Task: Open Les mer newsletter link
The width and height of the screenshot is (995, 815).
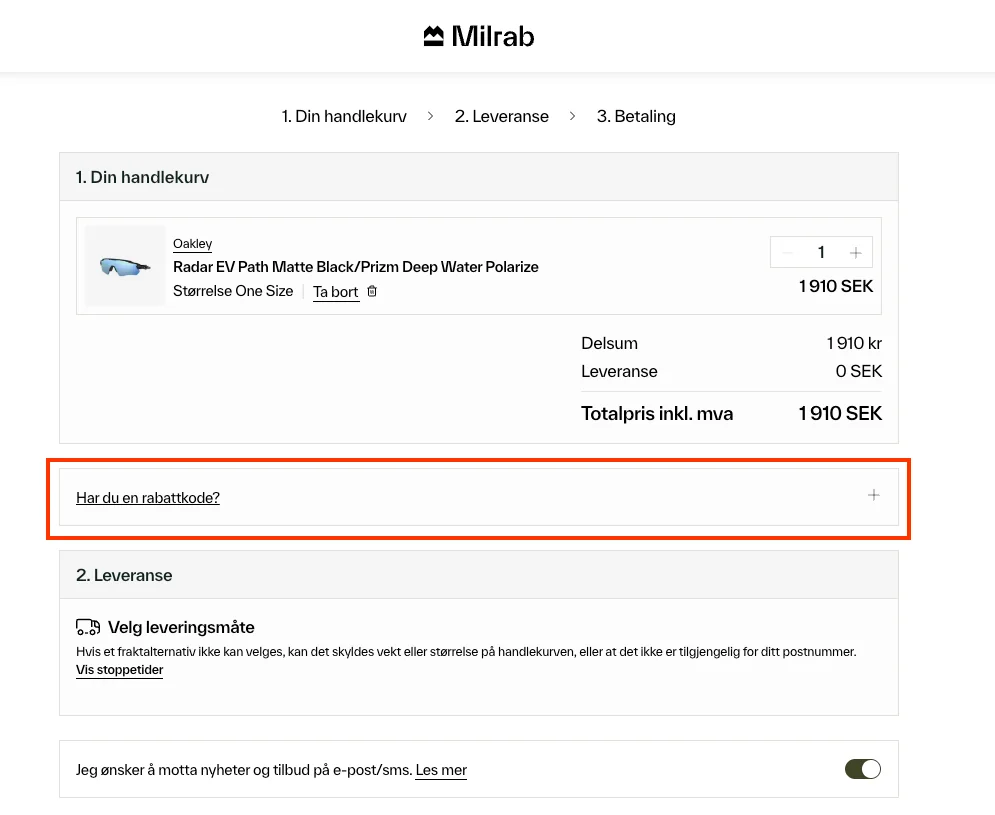Action: click(441, 770)
